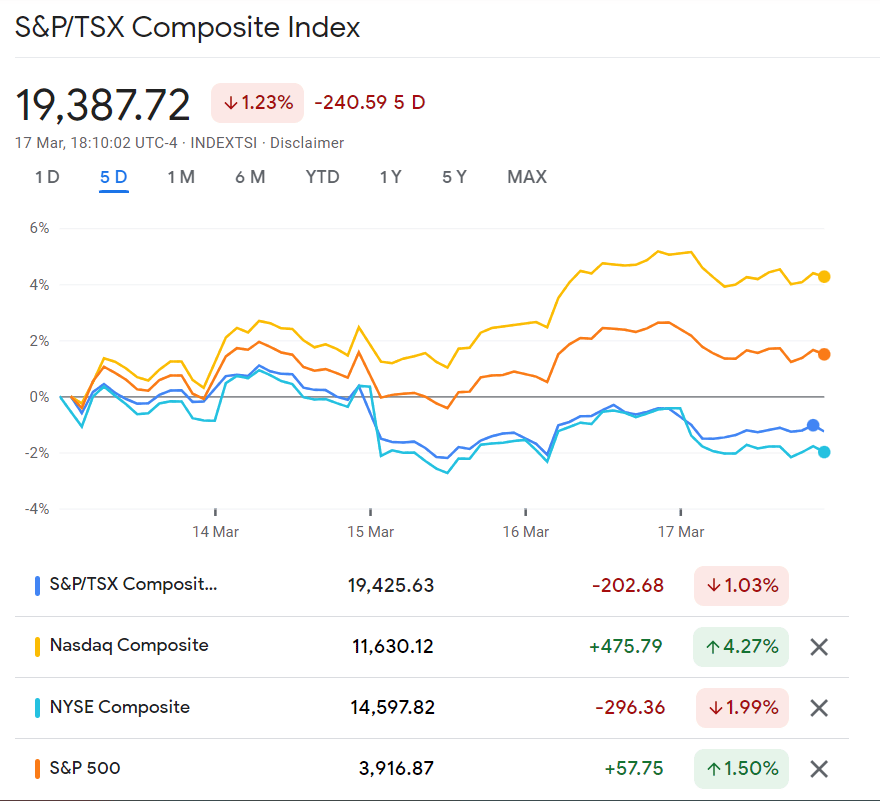Open the Disclaimer link

[x=307, y=143]
